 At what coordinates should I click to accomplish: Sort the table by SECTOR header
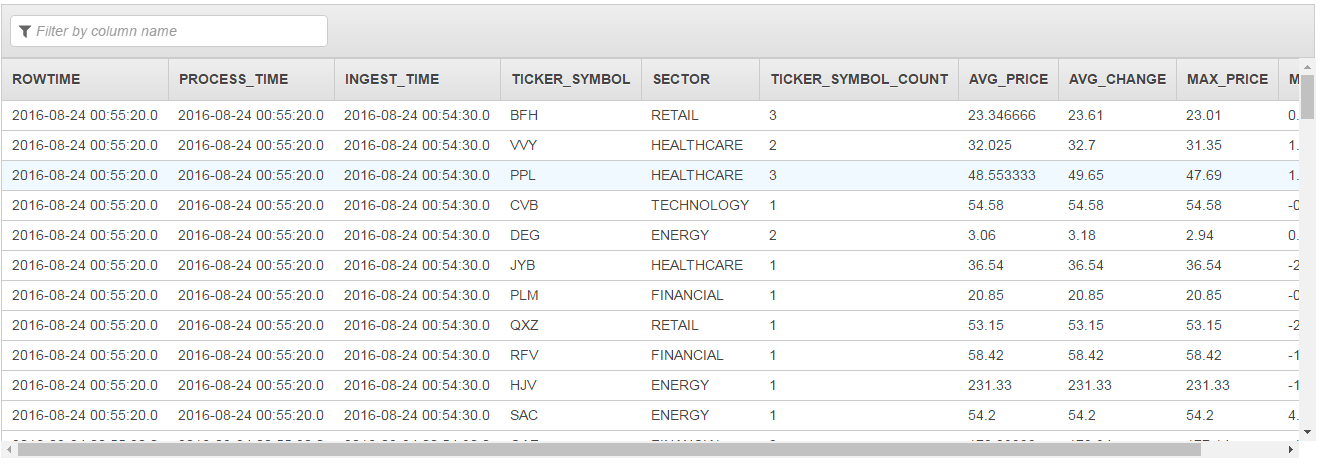(681, 79)
